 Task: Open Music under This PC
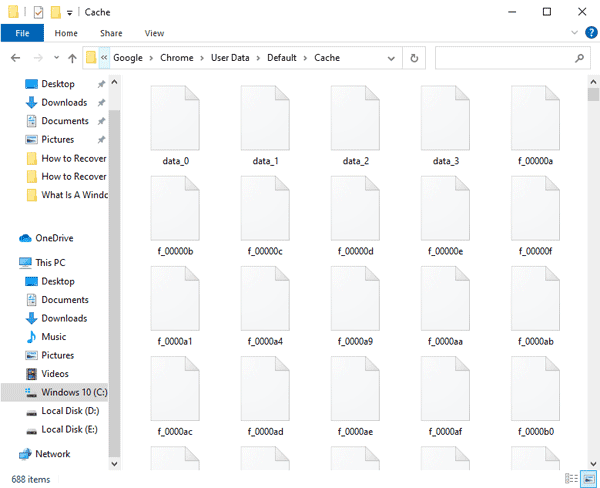[54, 337]
